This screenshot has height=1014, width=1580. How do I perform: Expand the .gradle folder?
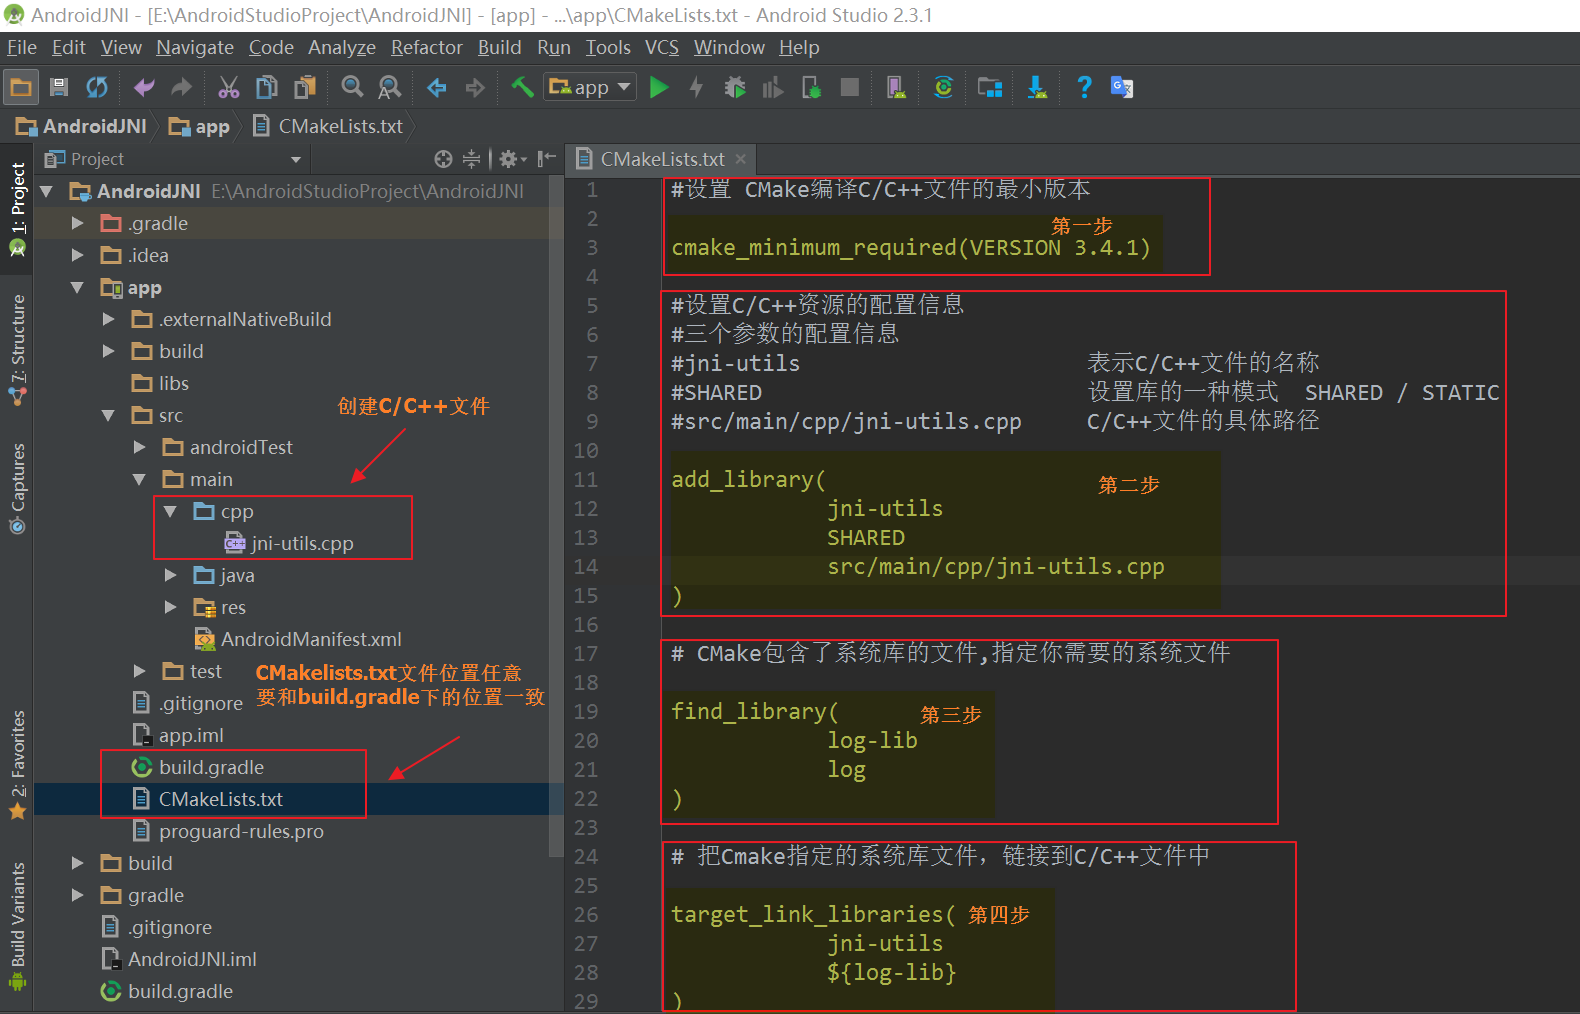[x=77, y=223]
